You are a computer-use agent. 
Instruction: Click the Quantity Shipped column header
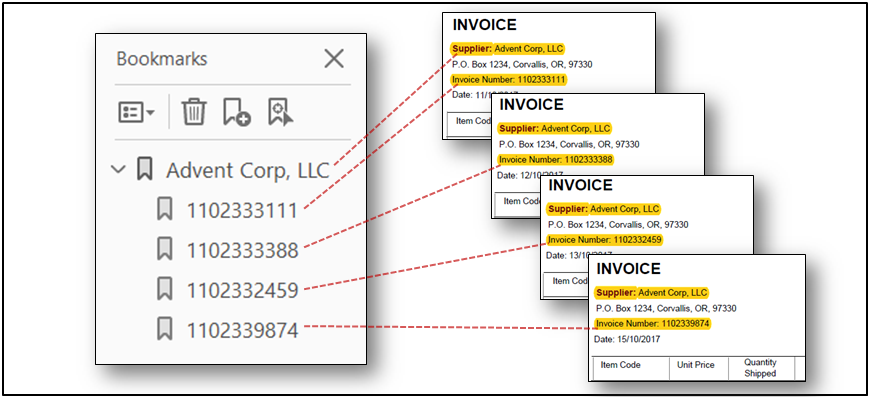760,368
